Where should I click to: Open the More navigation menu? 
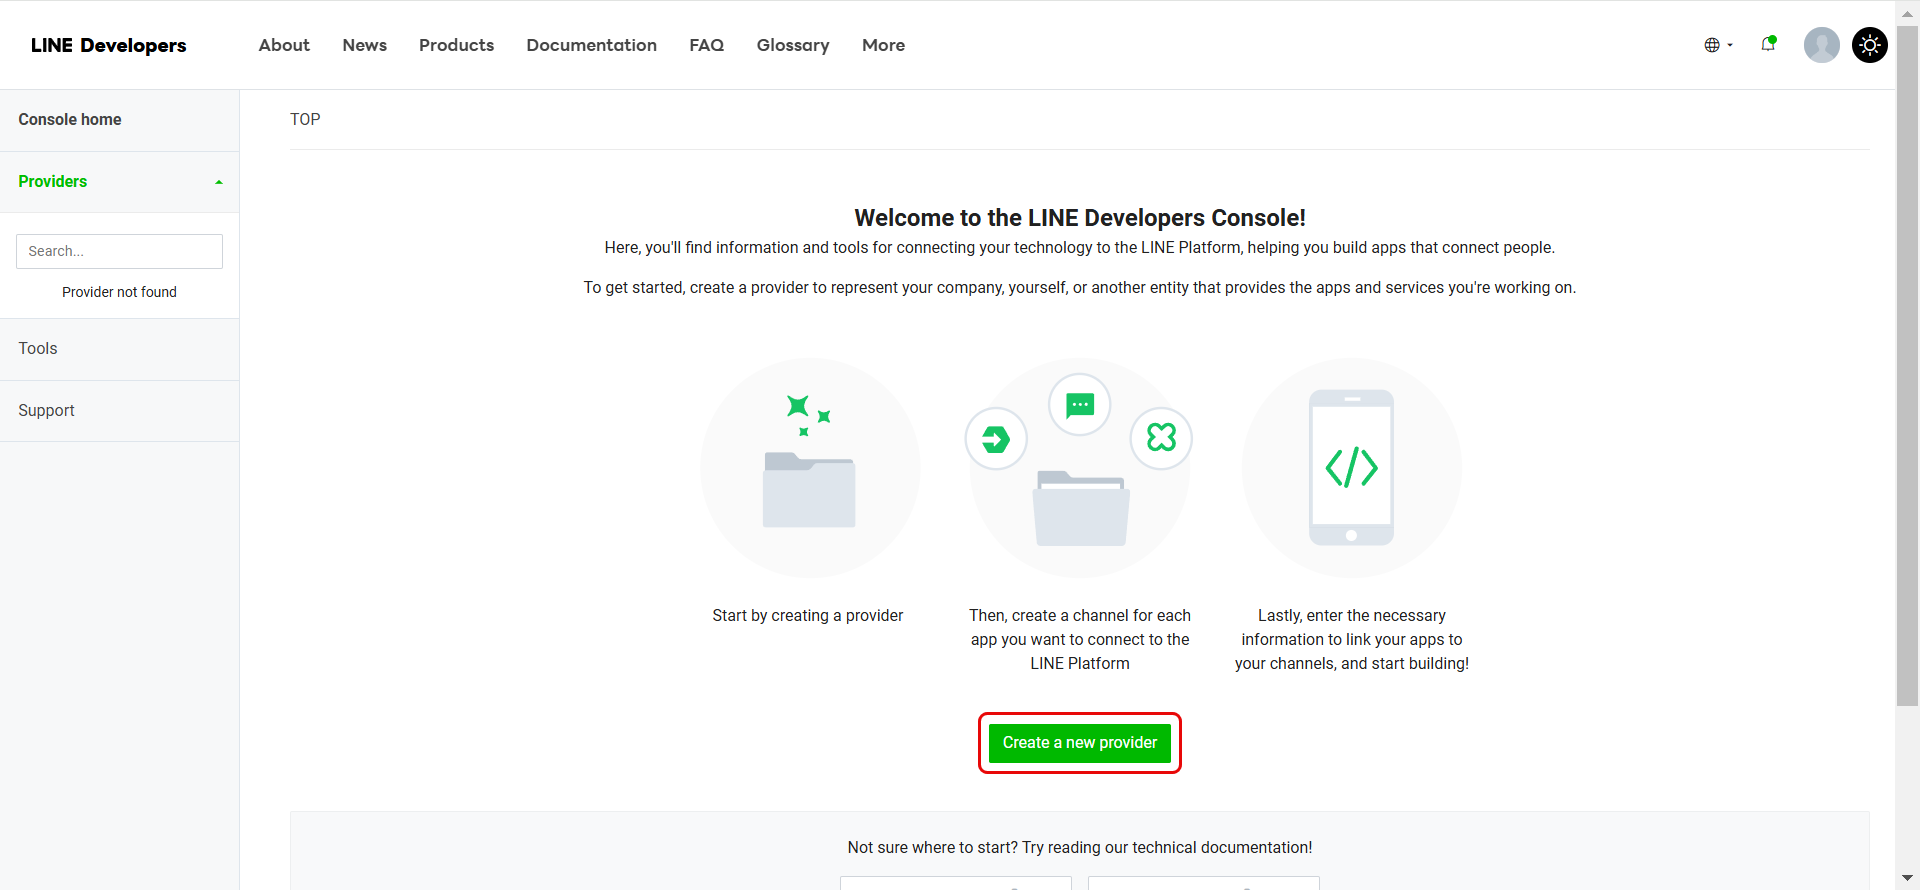(x=883, y=45)
